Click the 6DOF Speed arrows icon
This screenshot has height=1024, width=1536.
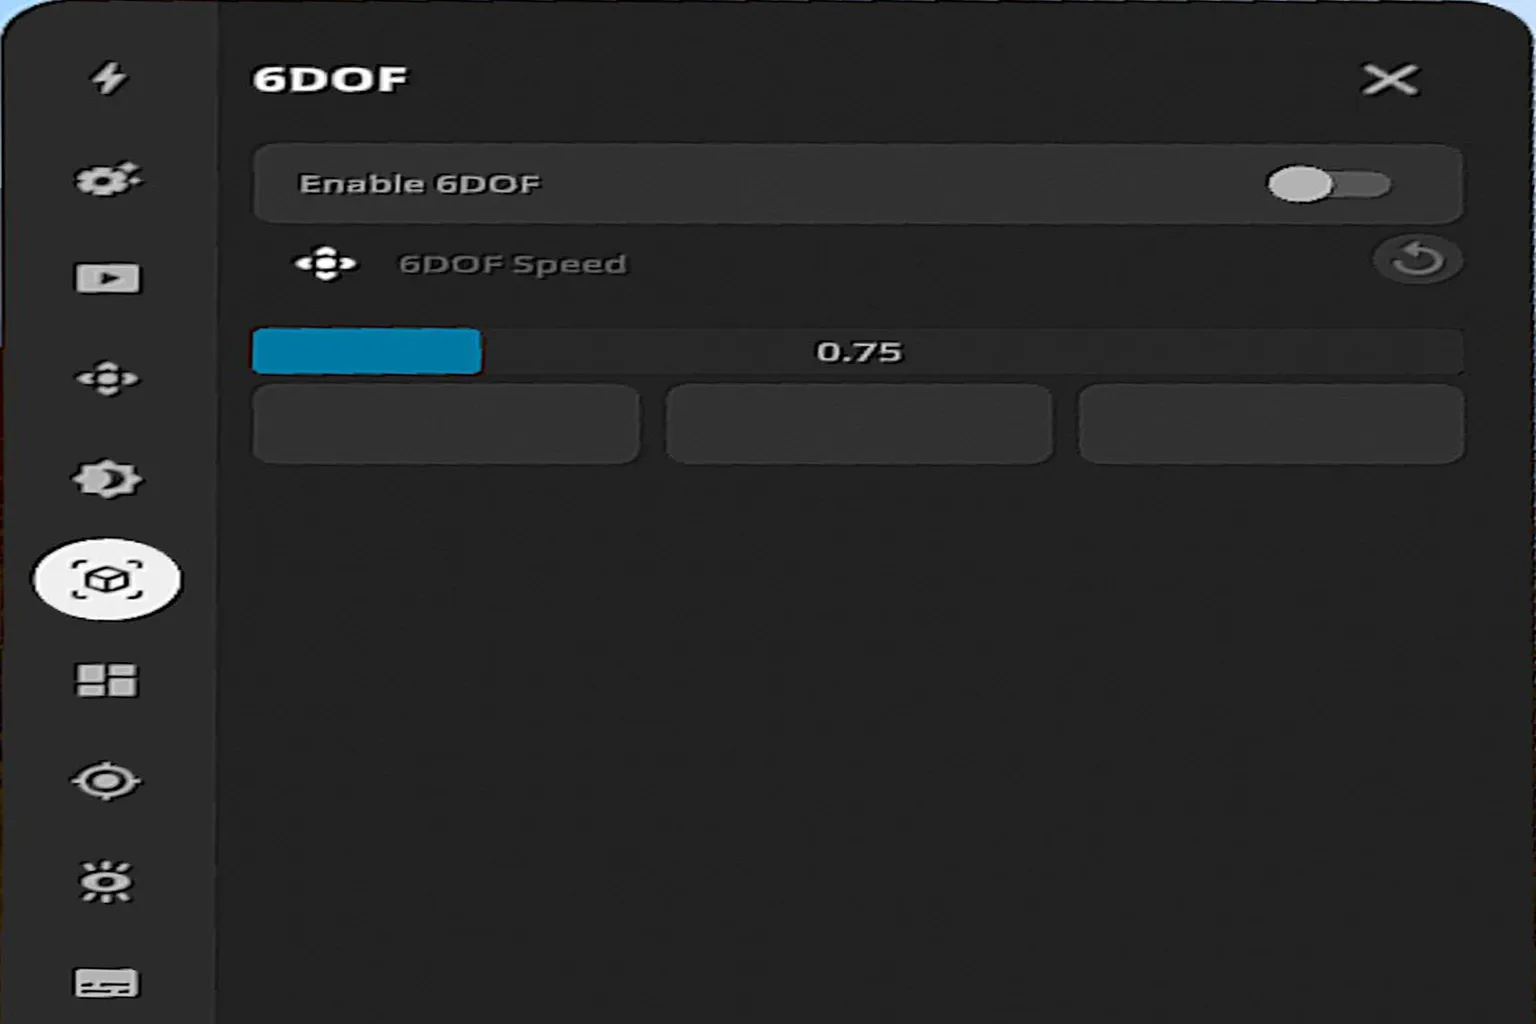click(325, 264)
